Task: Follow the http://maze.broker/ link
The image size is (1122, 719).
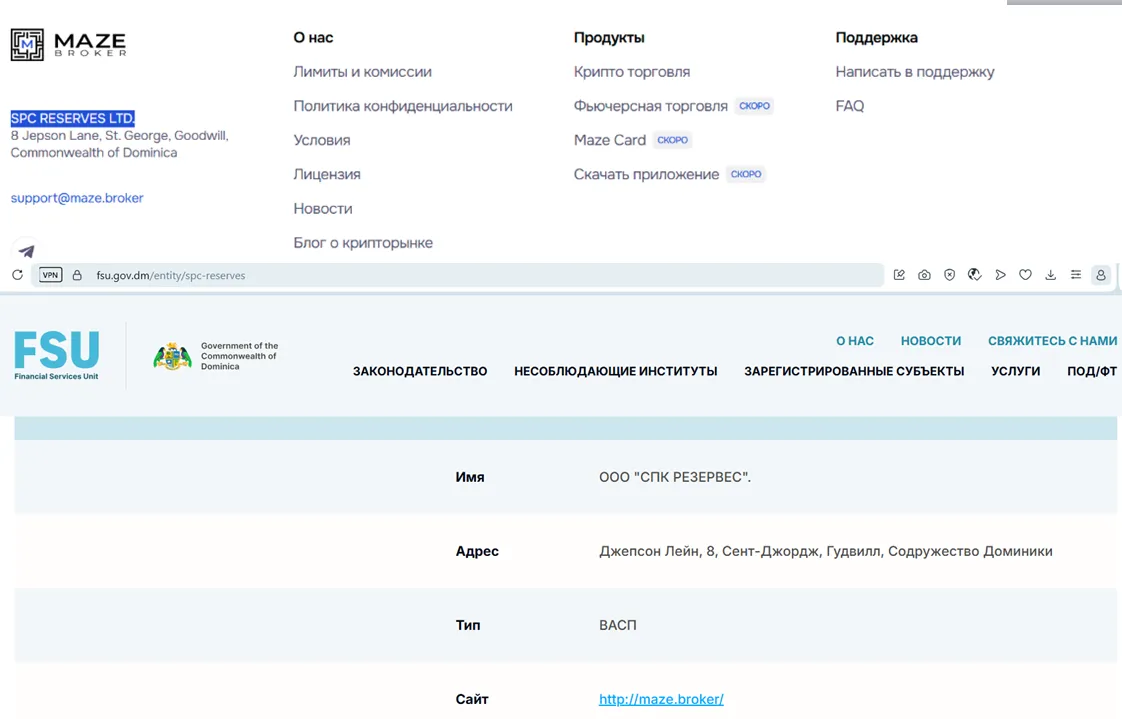Action: (661, 699)
